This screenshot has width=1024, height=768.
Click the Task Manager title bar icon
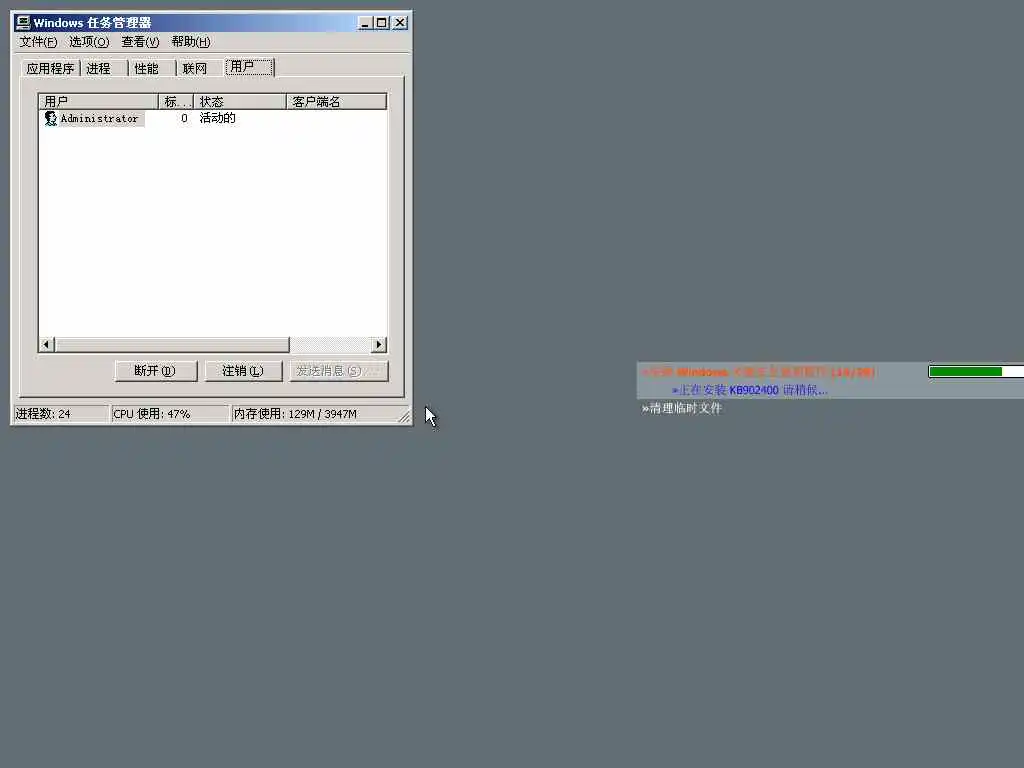24,23
